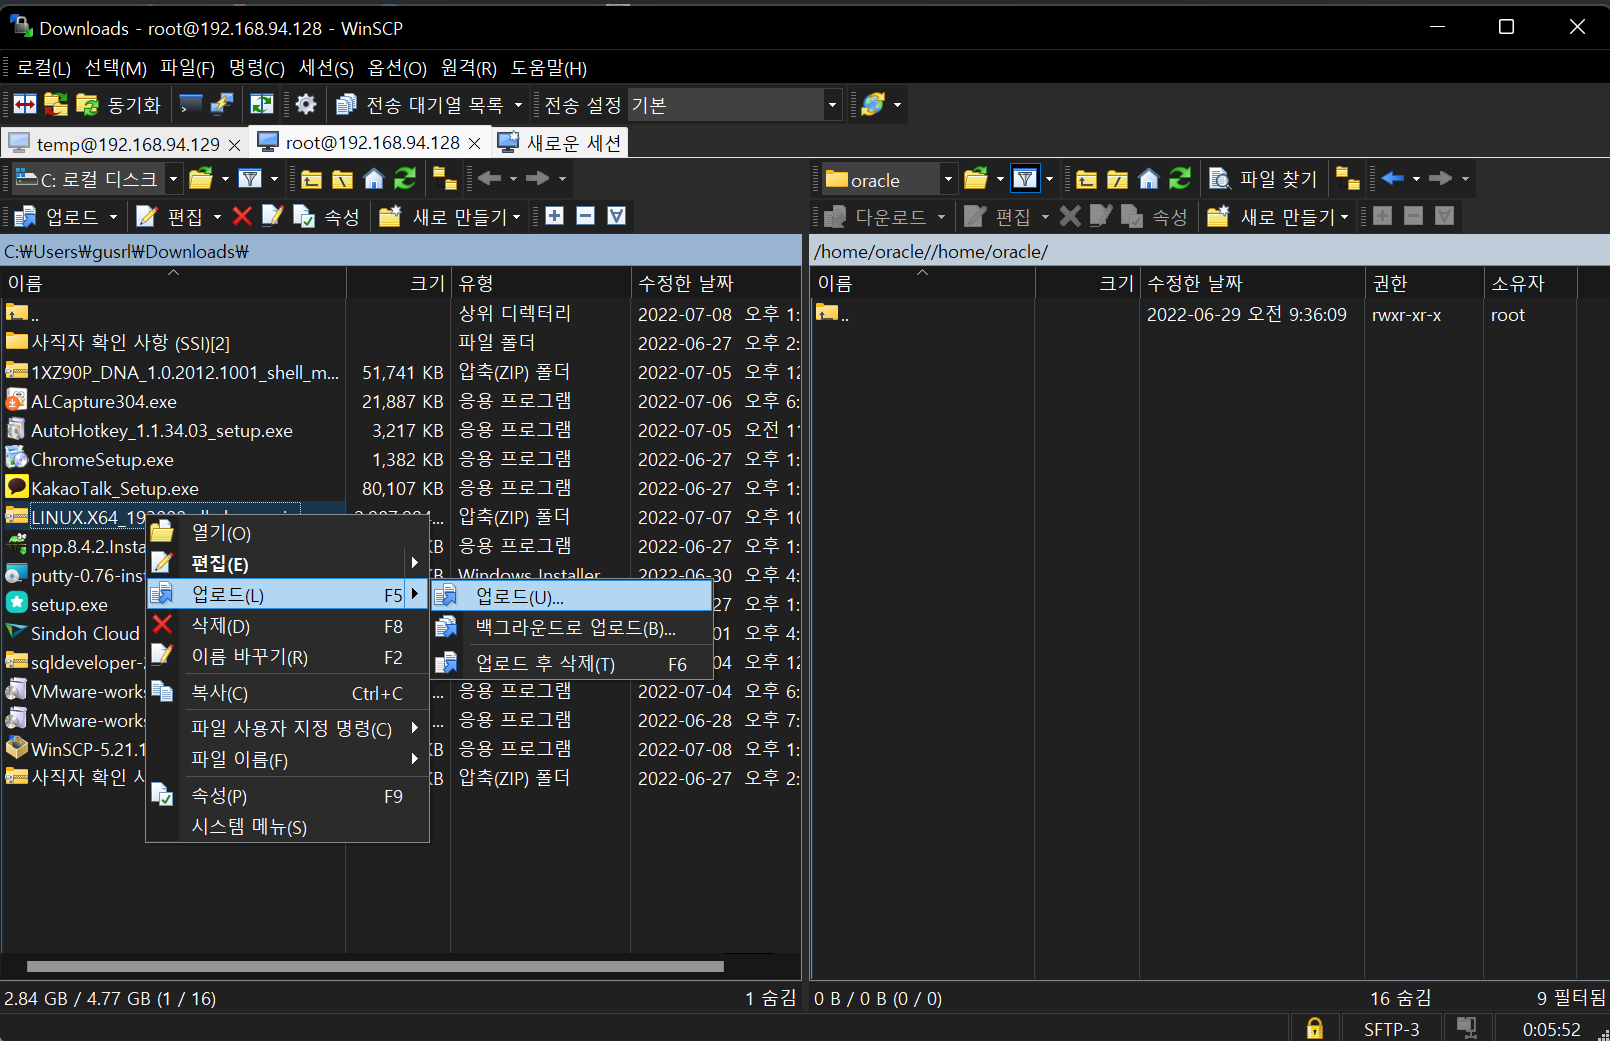The height and width of the screenshot is (1041, 1610).
Task: Open the 로컬(L) menu
Action: click(43, 68)
